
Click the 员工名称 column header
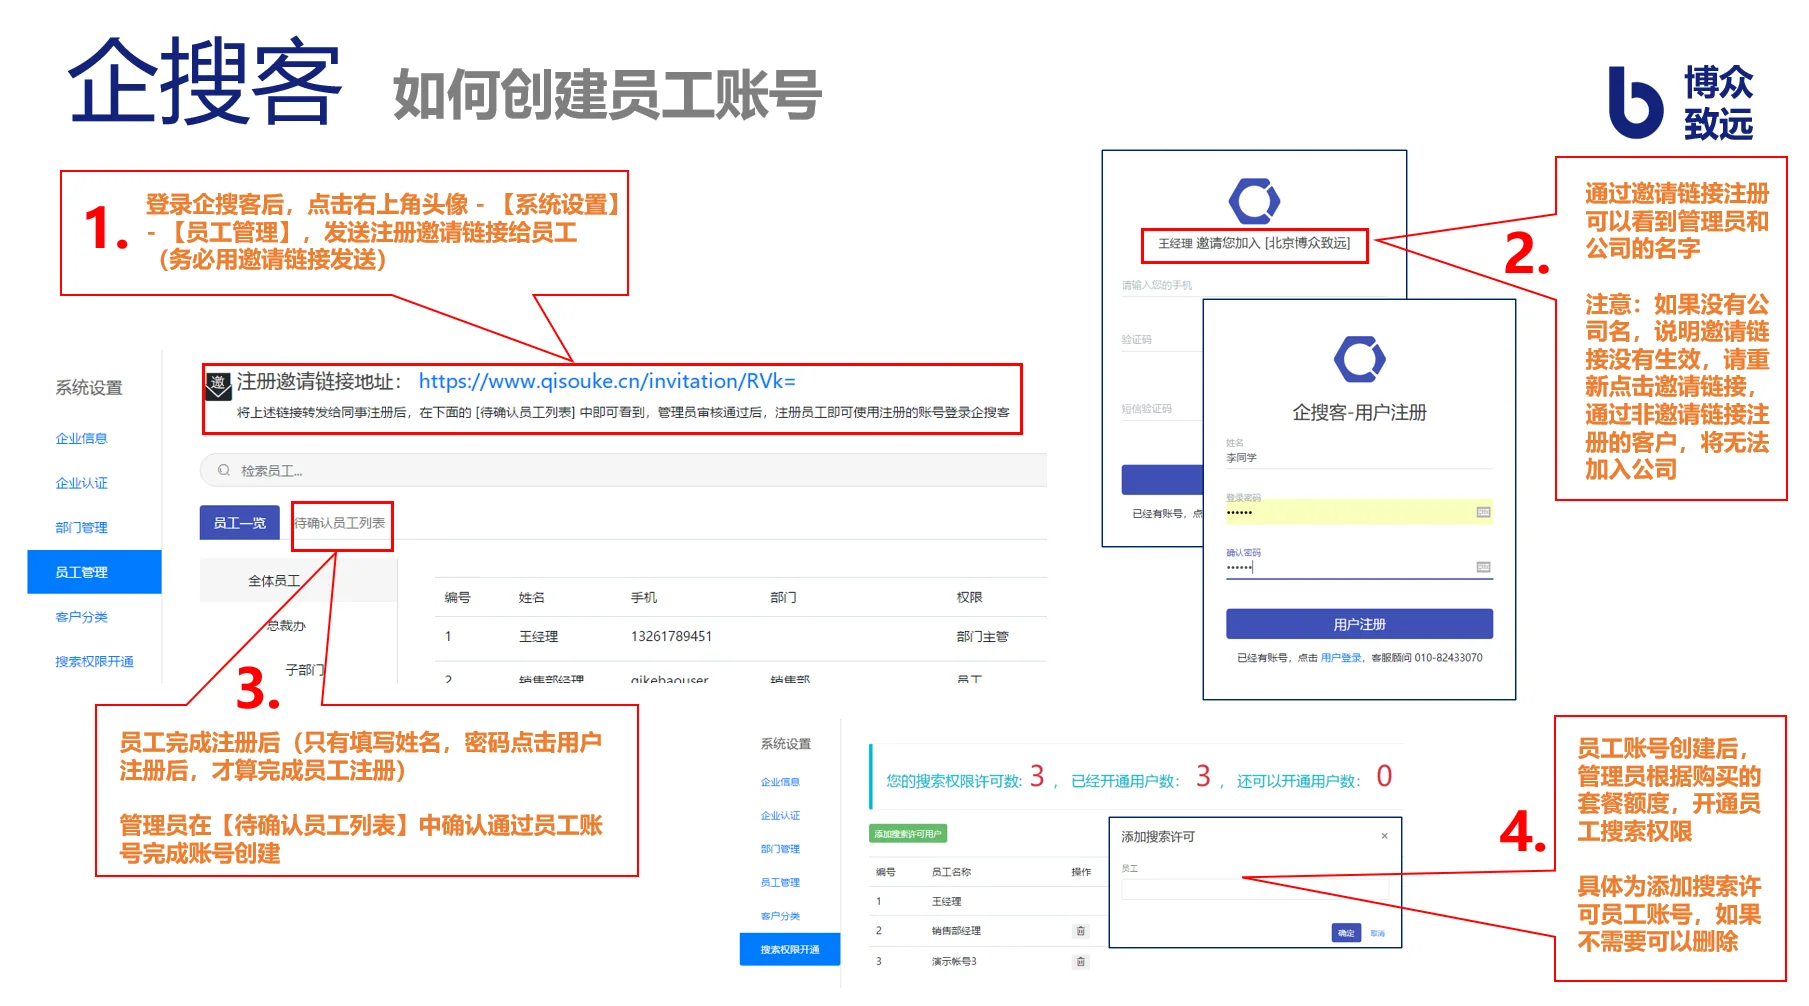[x=951, y=872]
